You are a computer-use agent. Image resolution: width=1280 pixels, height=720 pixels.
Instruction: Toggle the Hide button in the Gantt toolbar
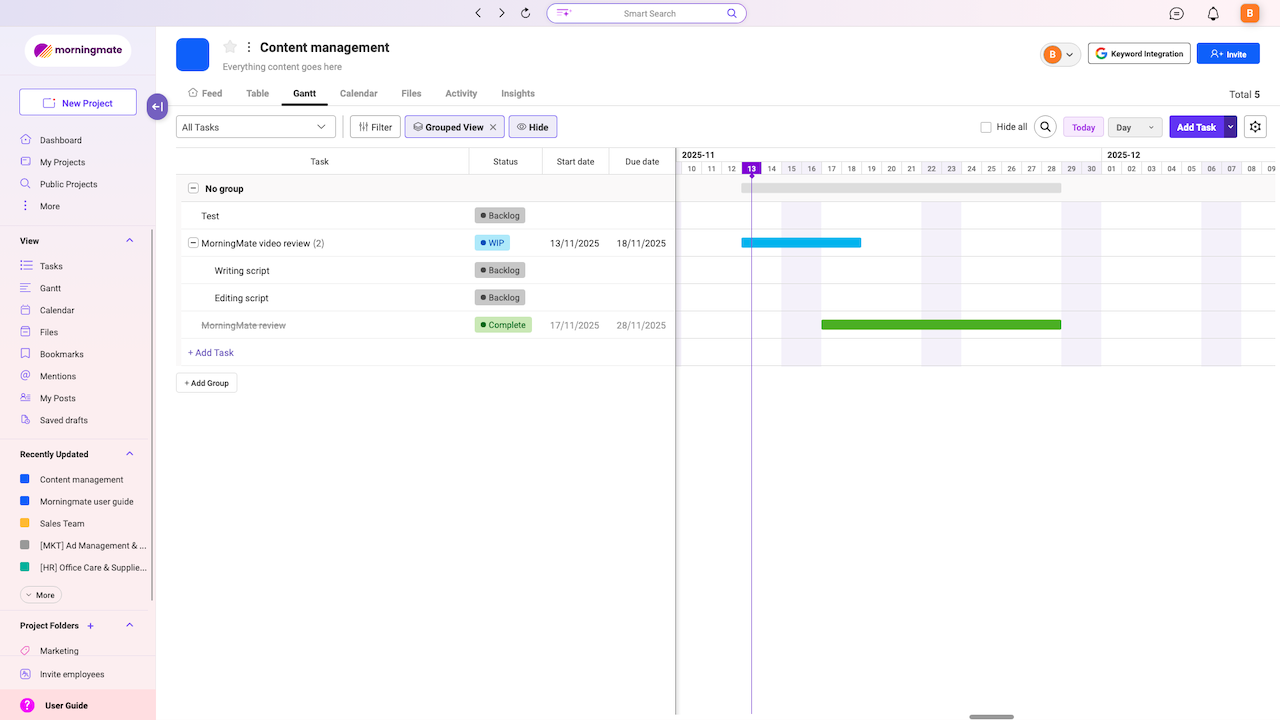[532, 126]
